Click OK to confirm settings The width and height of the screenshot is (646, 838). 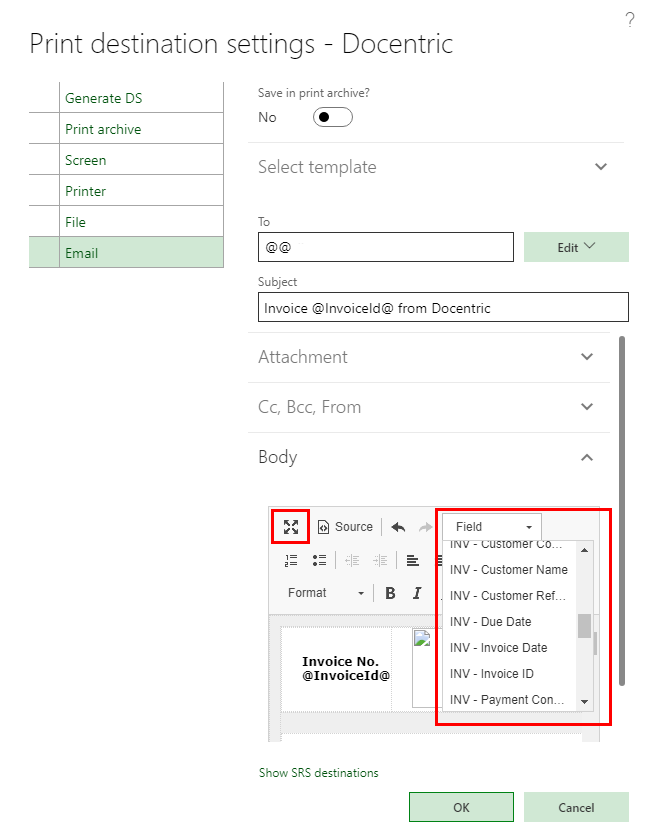click(461, 808)
